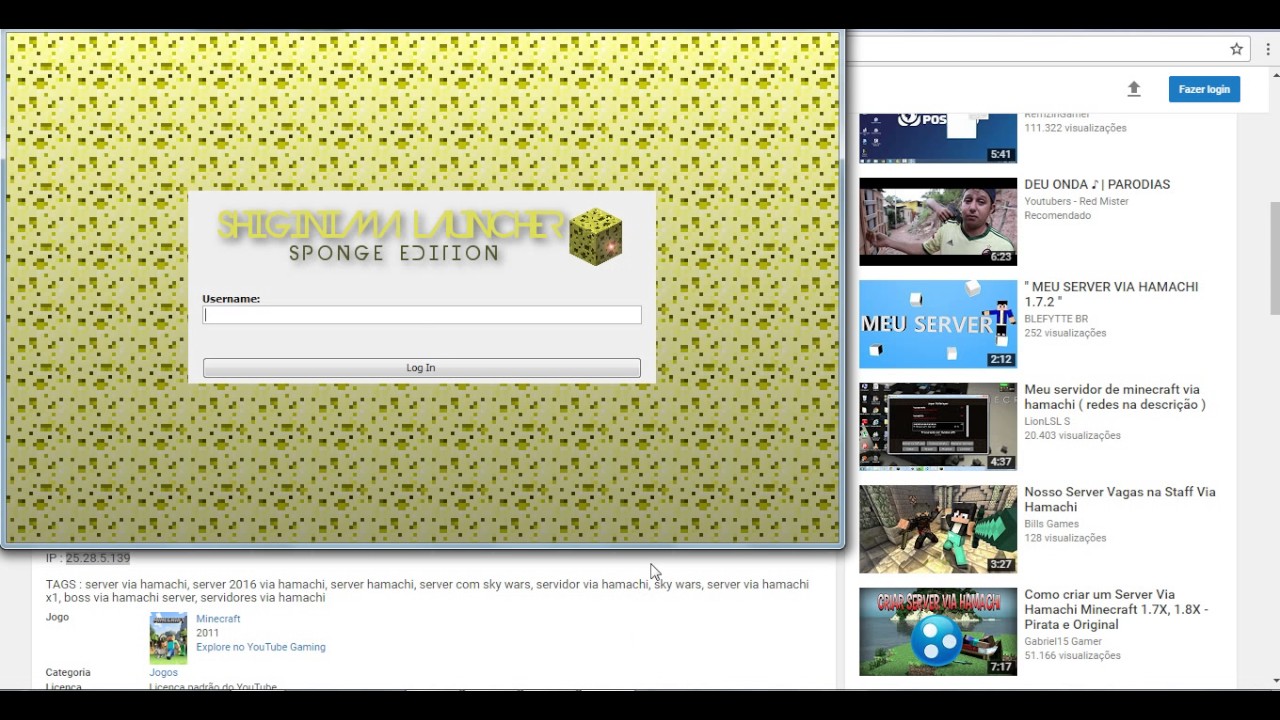Open the DEU ONDA ♪ | PARODIAS title link

tap(1097, 184)
